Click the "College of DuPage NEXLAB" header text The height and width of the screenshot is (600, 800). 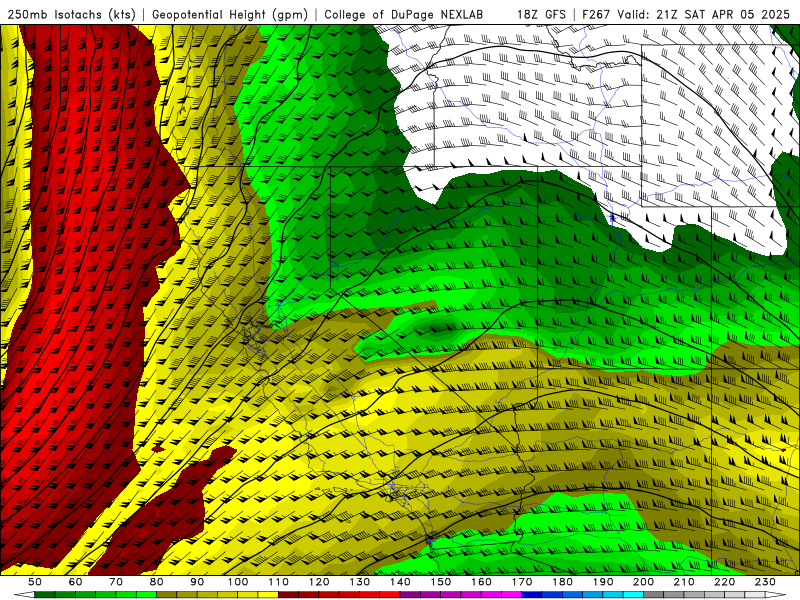(403, 14)
